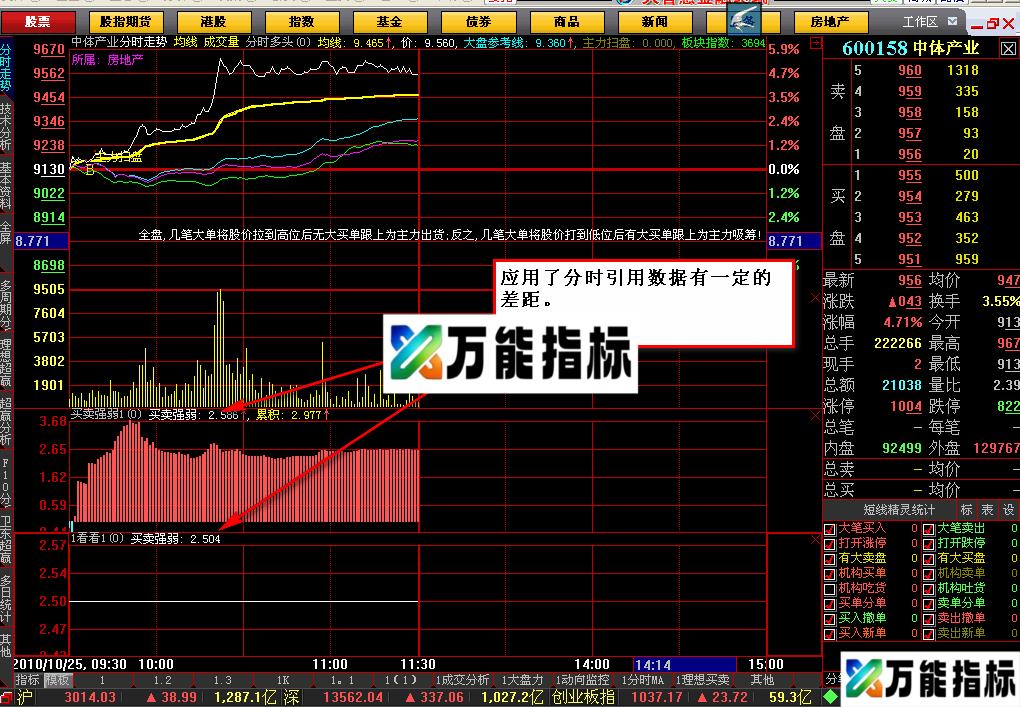Screen dimensions: 1020x707
Task: Open settings via the 设 icon
Action: pyautogui.click(x=1007, y=510)
